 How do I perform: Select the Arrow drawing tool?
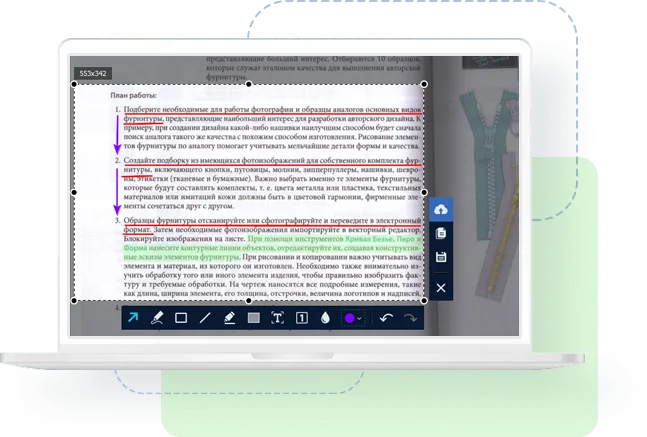click(x=133, y=318)
